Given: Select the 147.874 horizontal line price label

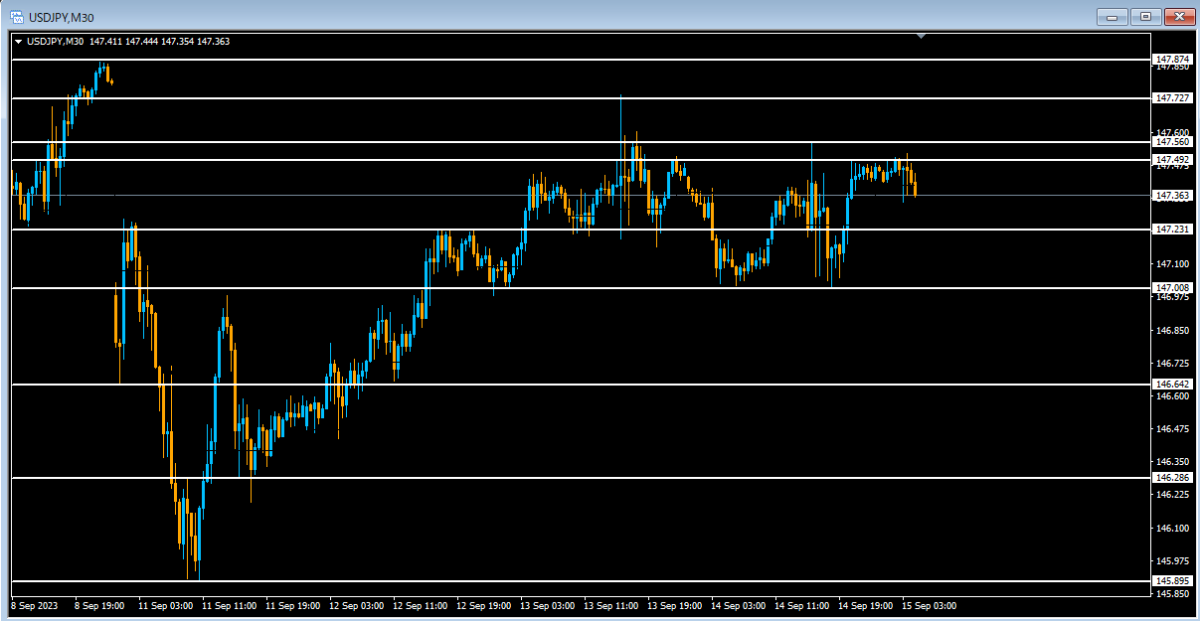Looking at the screenshot, I should pyautogui.click(x=1172, y=59).
